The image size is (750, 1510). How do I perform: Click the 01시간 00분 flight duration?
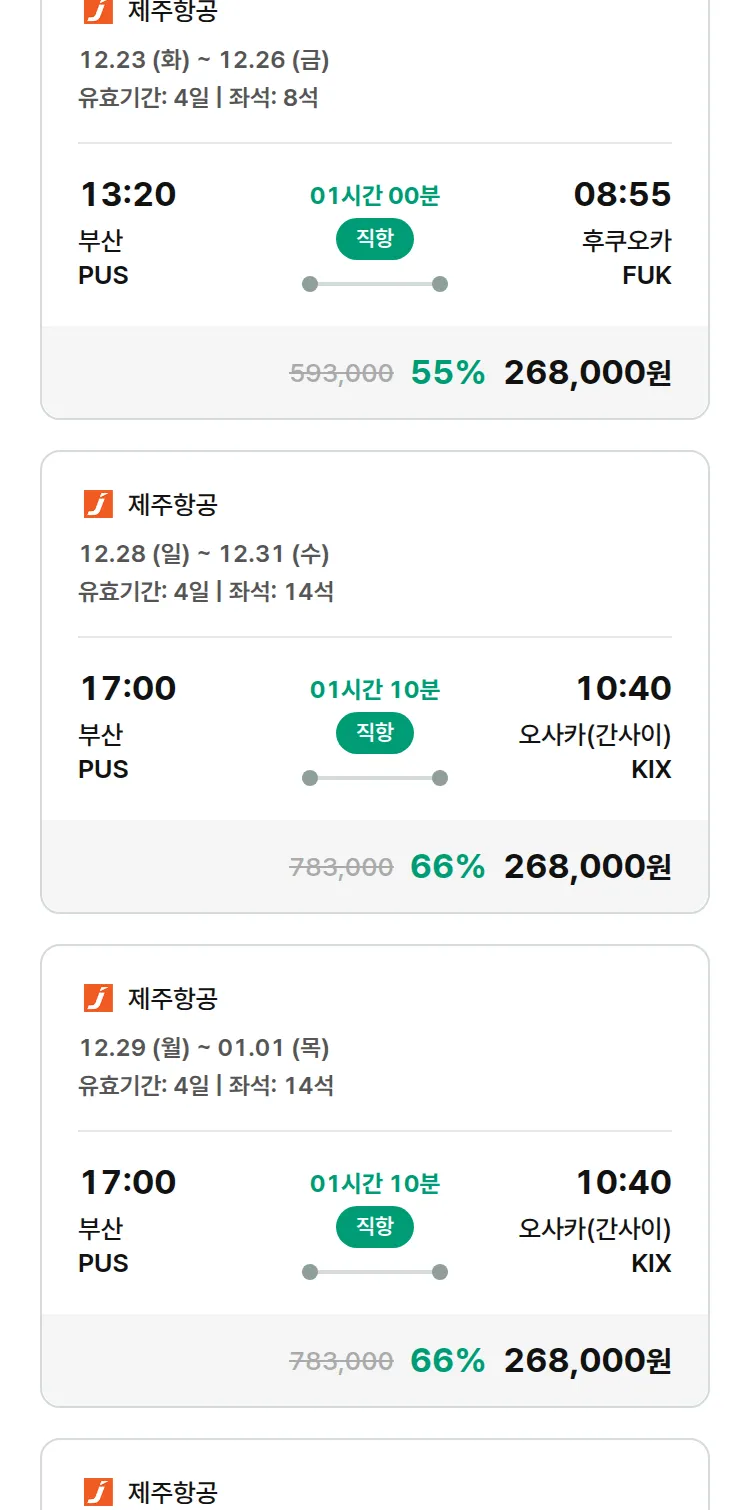pyautogui.click(x=375, y=196)
